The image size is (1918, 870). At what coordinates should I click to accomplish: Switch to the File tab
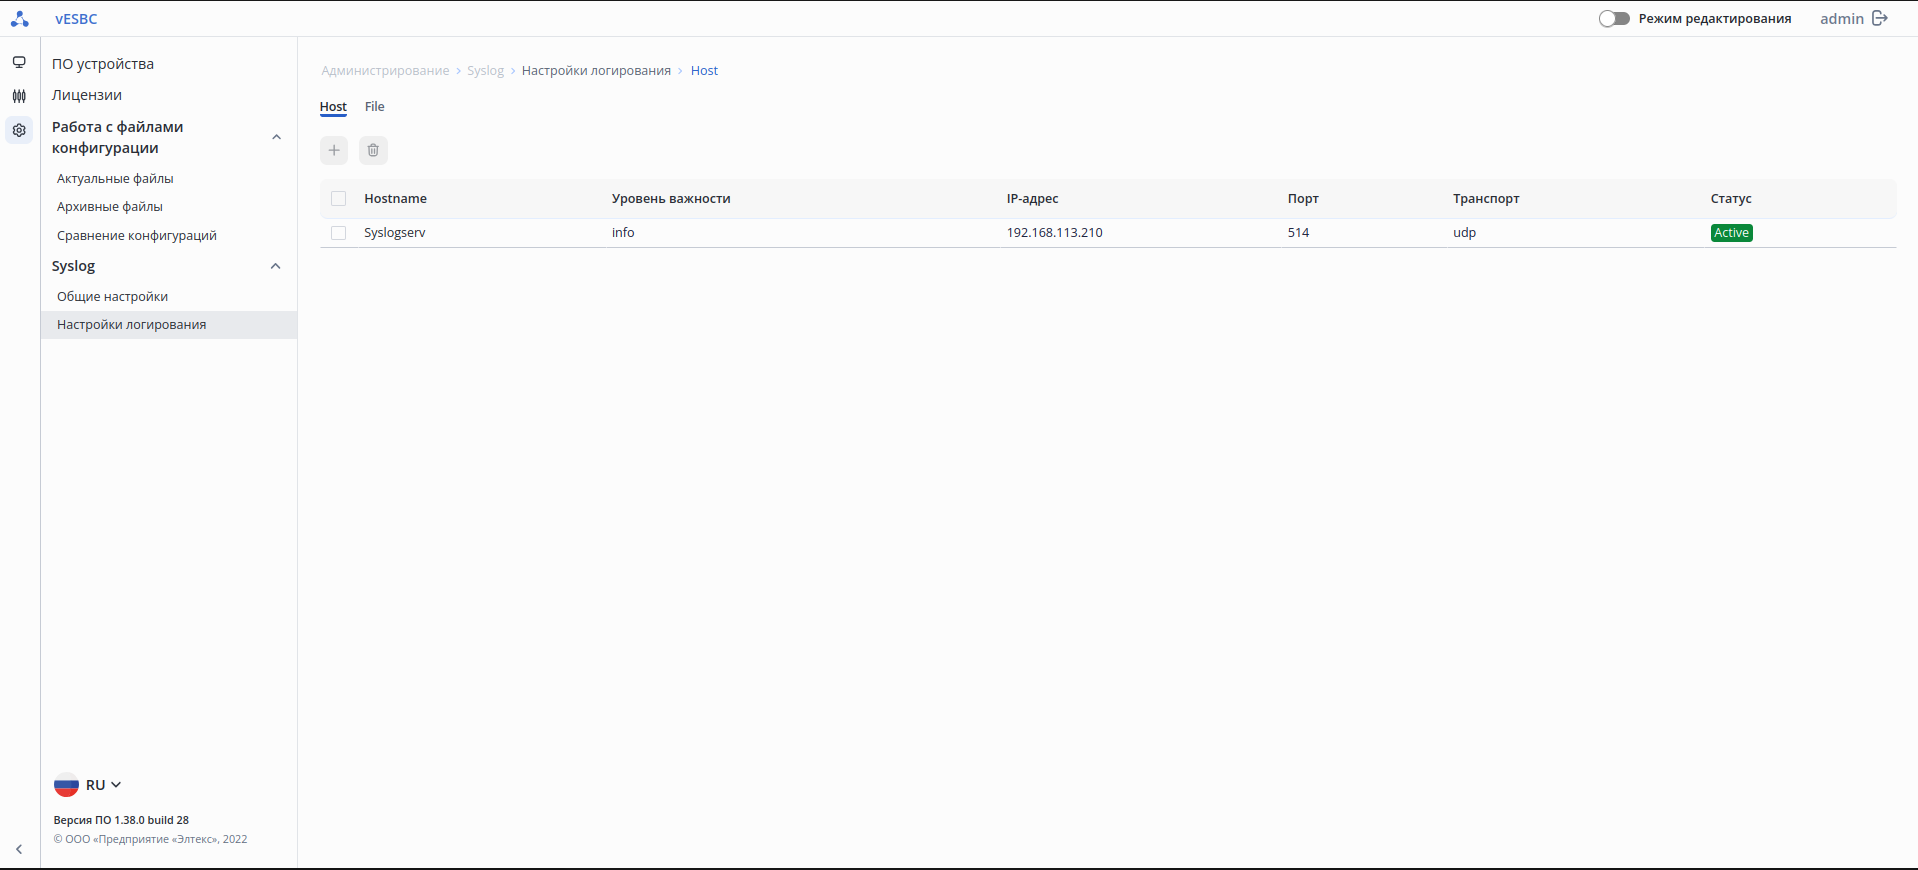tap(374, 107)
